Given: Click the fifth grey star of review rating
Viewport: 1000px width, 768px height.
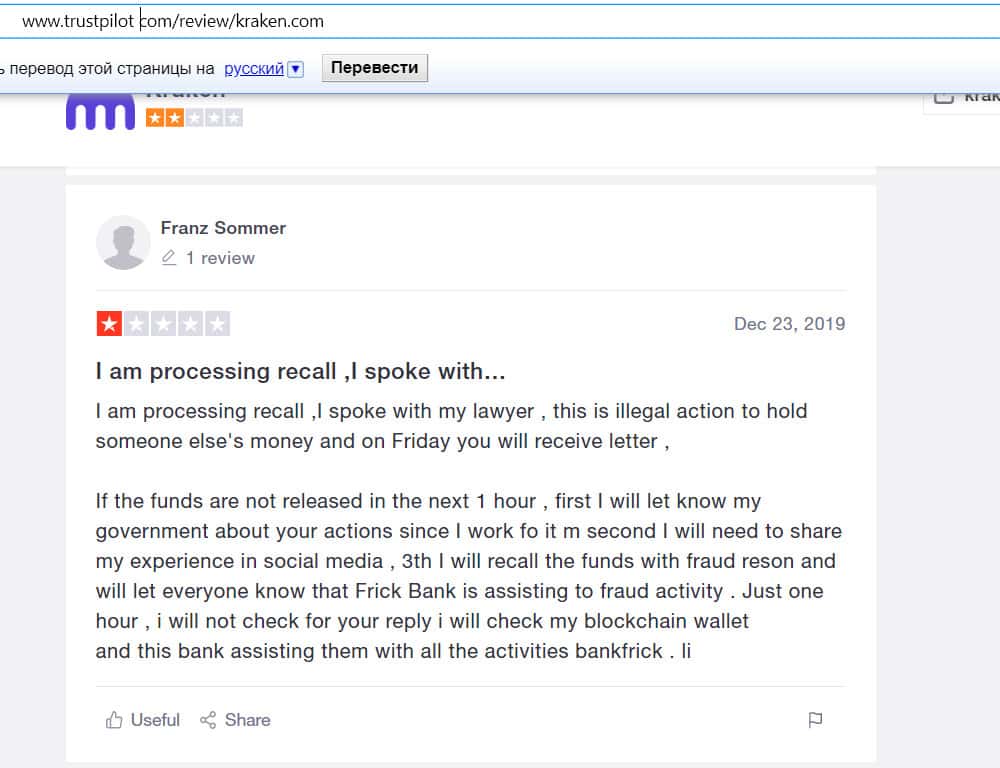Looking at the screenshot, I should (x=218, y=324).
